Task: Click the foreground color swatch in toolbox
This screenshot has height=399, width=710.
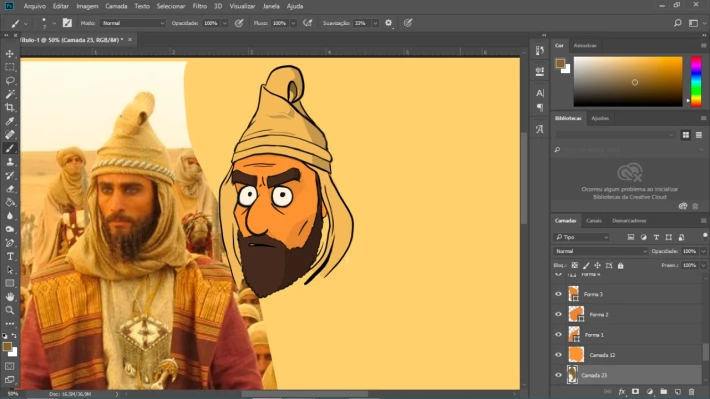Action: (x=7, y=347)
